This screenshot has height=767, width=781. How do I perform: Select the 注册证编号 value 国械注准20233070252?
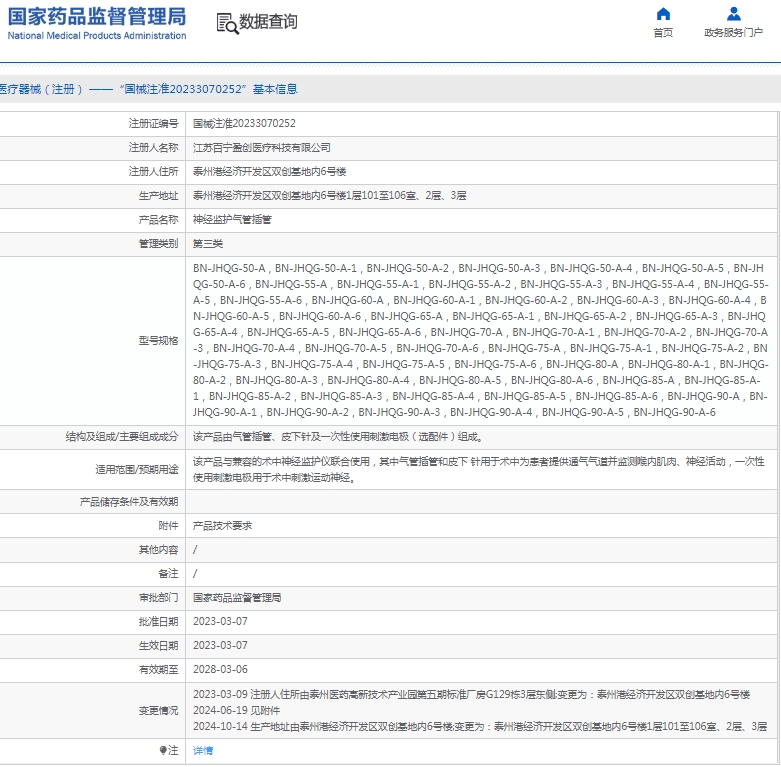pyautogui.click(x=244, y=124)
